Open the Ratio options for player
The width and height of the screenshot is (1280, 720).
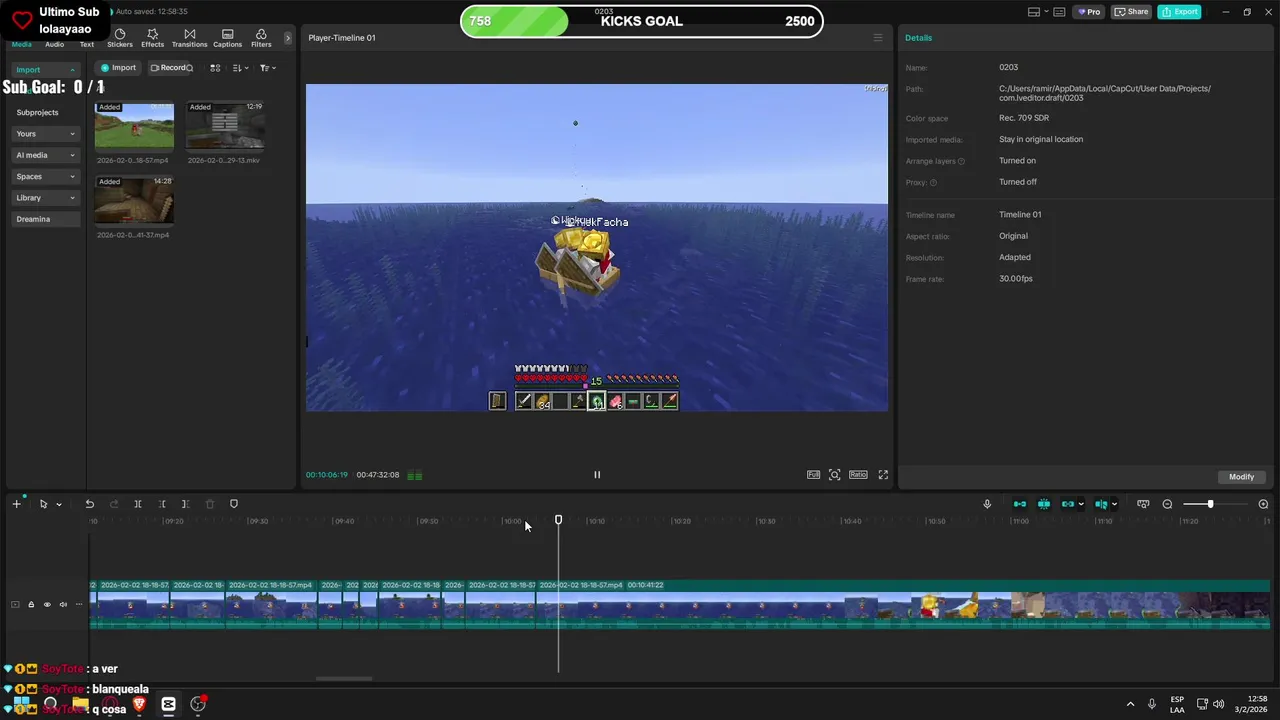pyautogui.click(x=858, y=475)
